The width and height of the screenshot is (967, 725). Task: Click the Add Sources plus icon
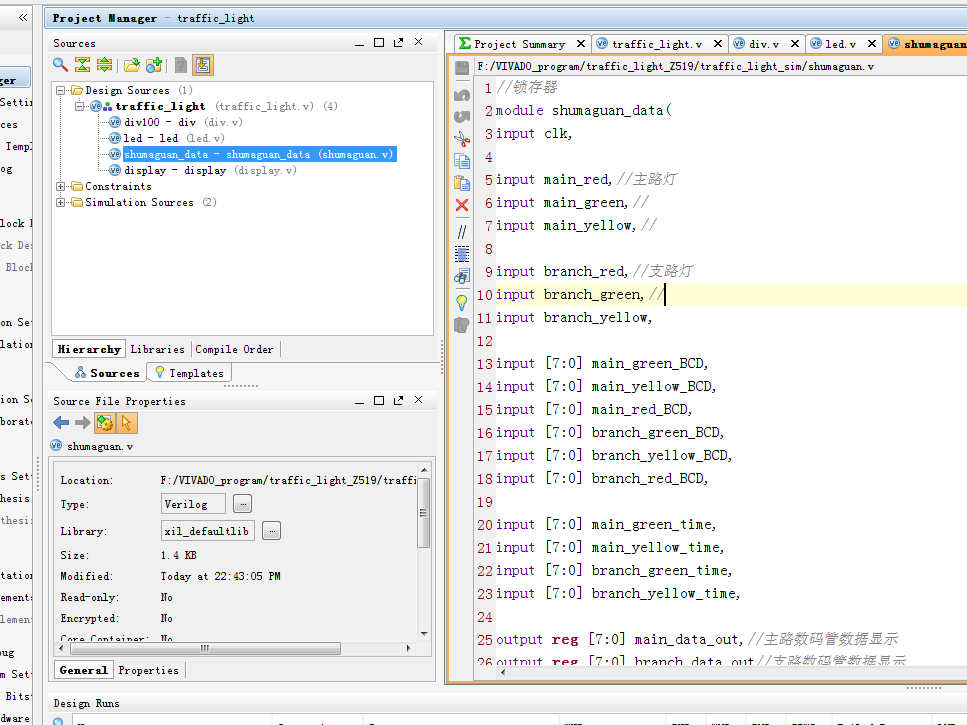pyautogui.click(x=154, y=65)
